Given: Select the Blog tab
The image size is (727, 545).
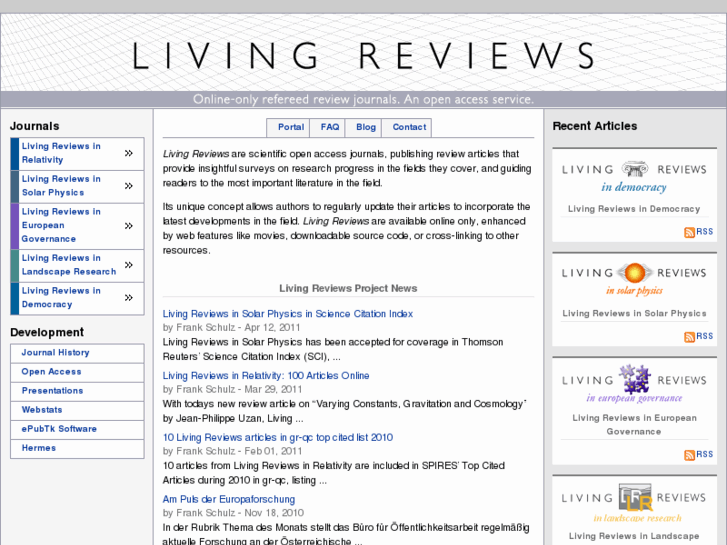Looking at the screenshot, I should click(x=366, y=127).
